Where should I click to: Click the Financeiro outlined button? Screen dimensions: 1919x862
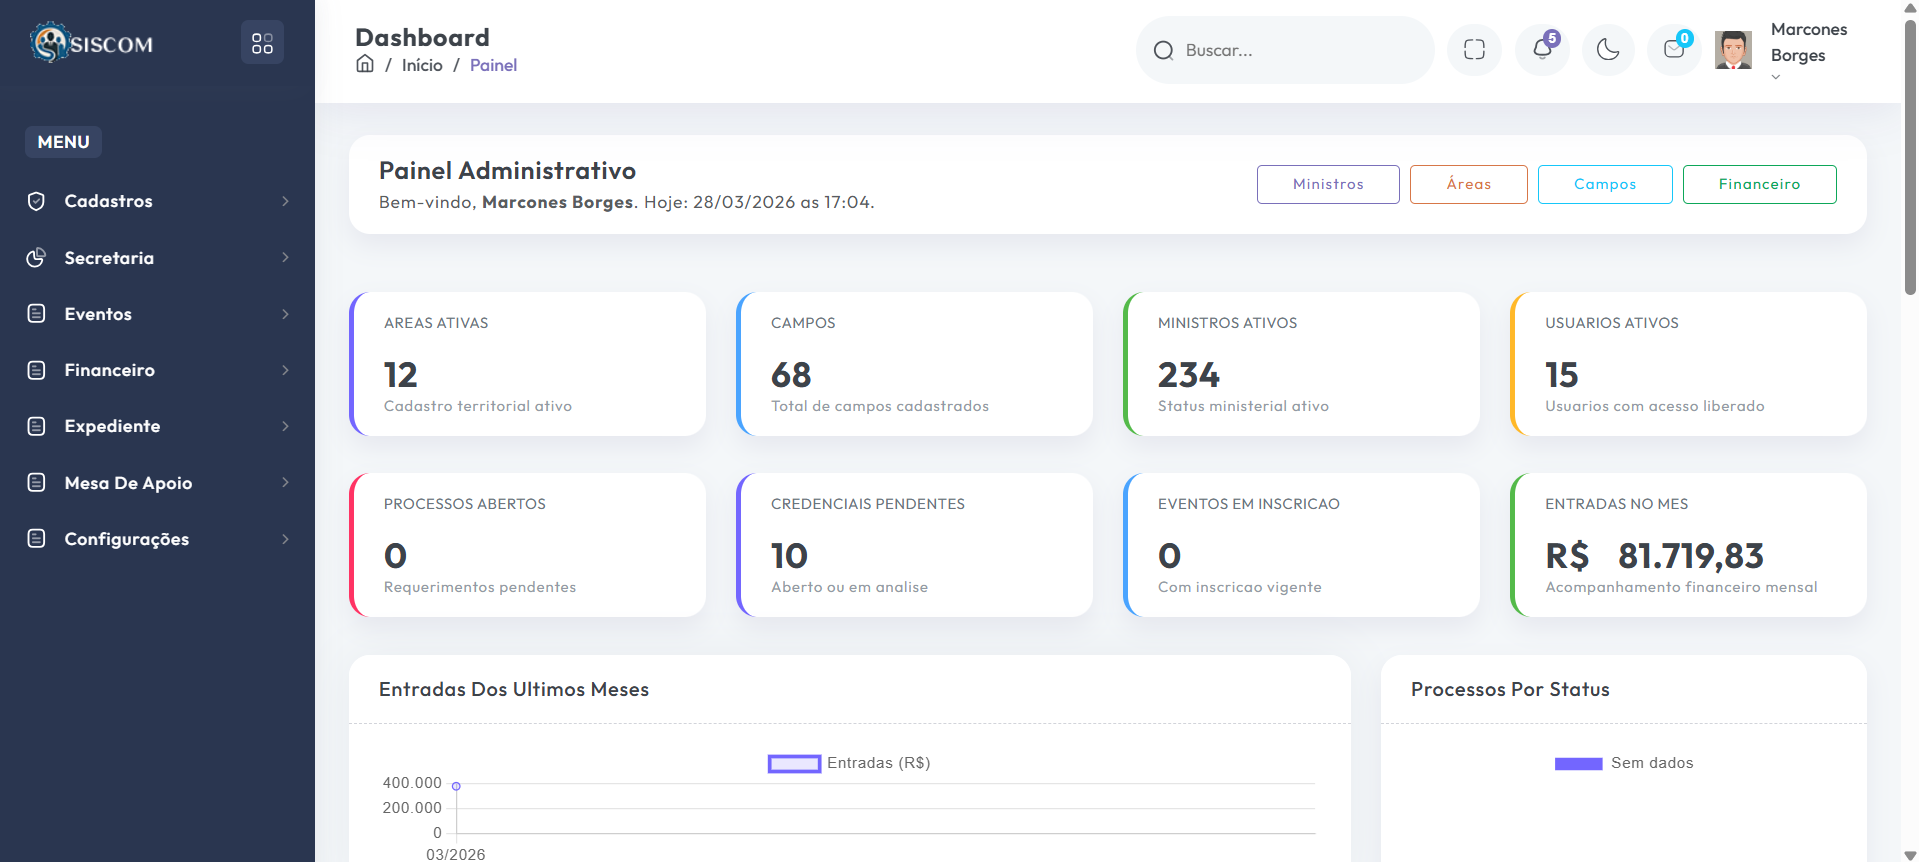(1759, 184)
